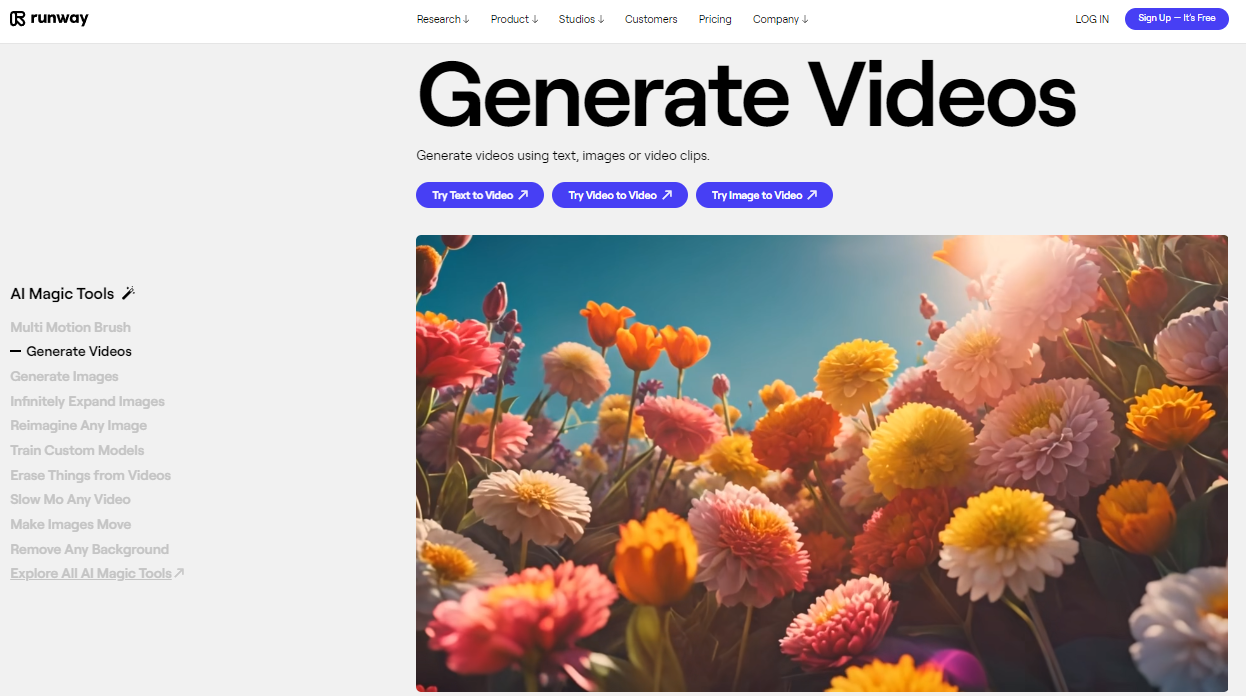Screen dimensions: 1246x696
Task: Select Generate Images in the tools list
Action: tap(64, 376)
